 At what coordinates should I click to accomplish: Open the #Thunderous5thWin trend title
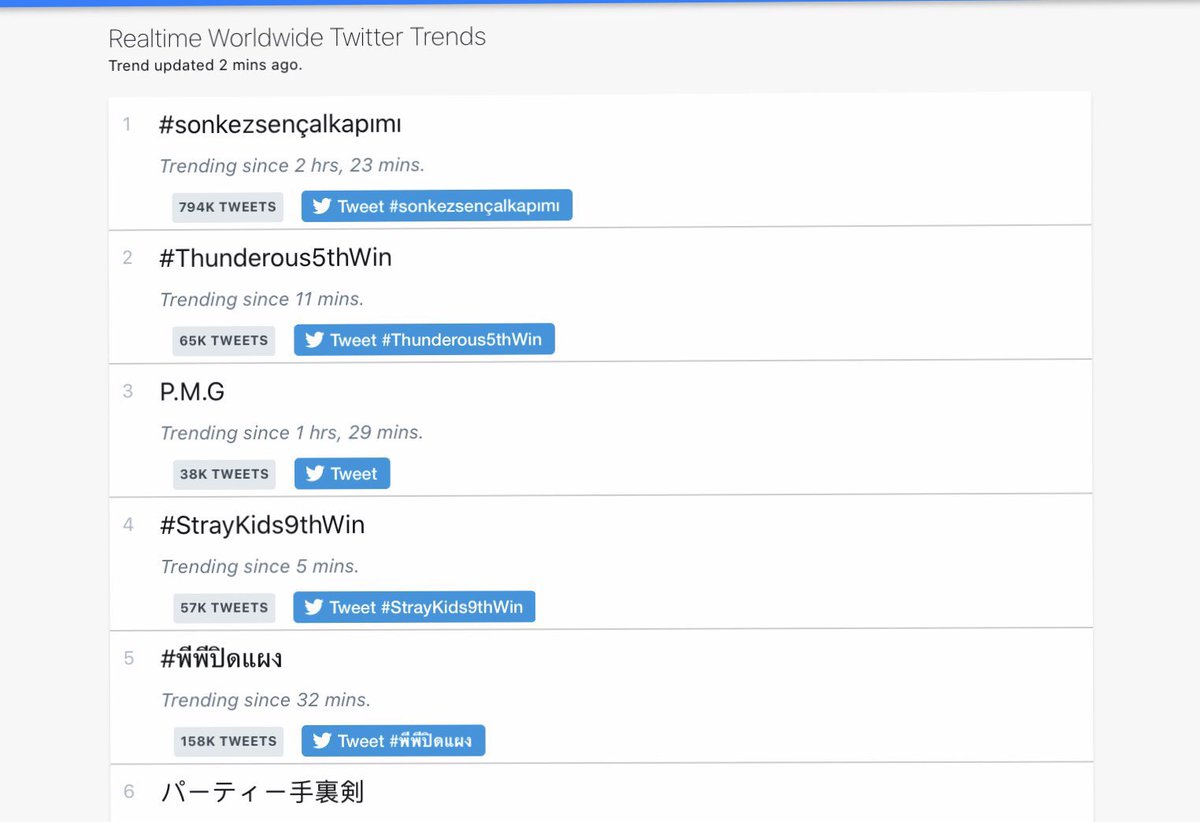(275, 258)
